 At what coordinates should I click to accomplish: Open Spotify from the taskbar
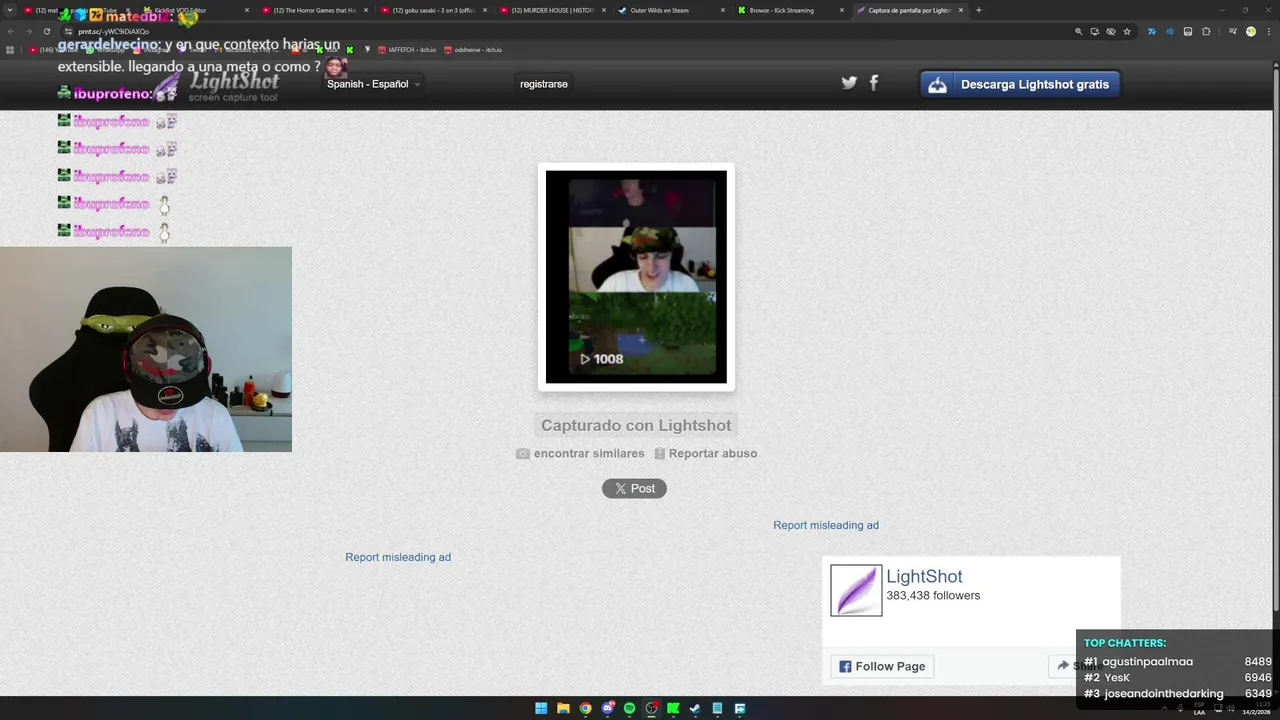tap(629, 708)
